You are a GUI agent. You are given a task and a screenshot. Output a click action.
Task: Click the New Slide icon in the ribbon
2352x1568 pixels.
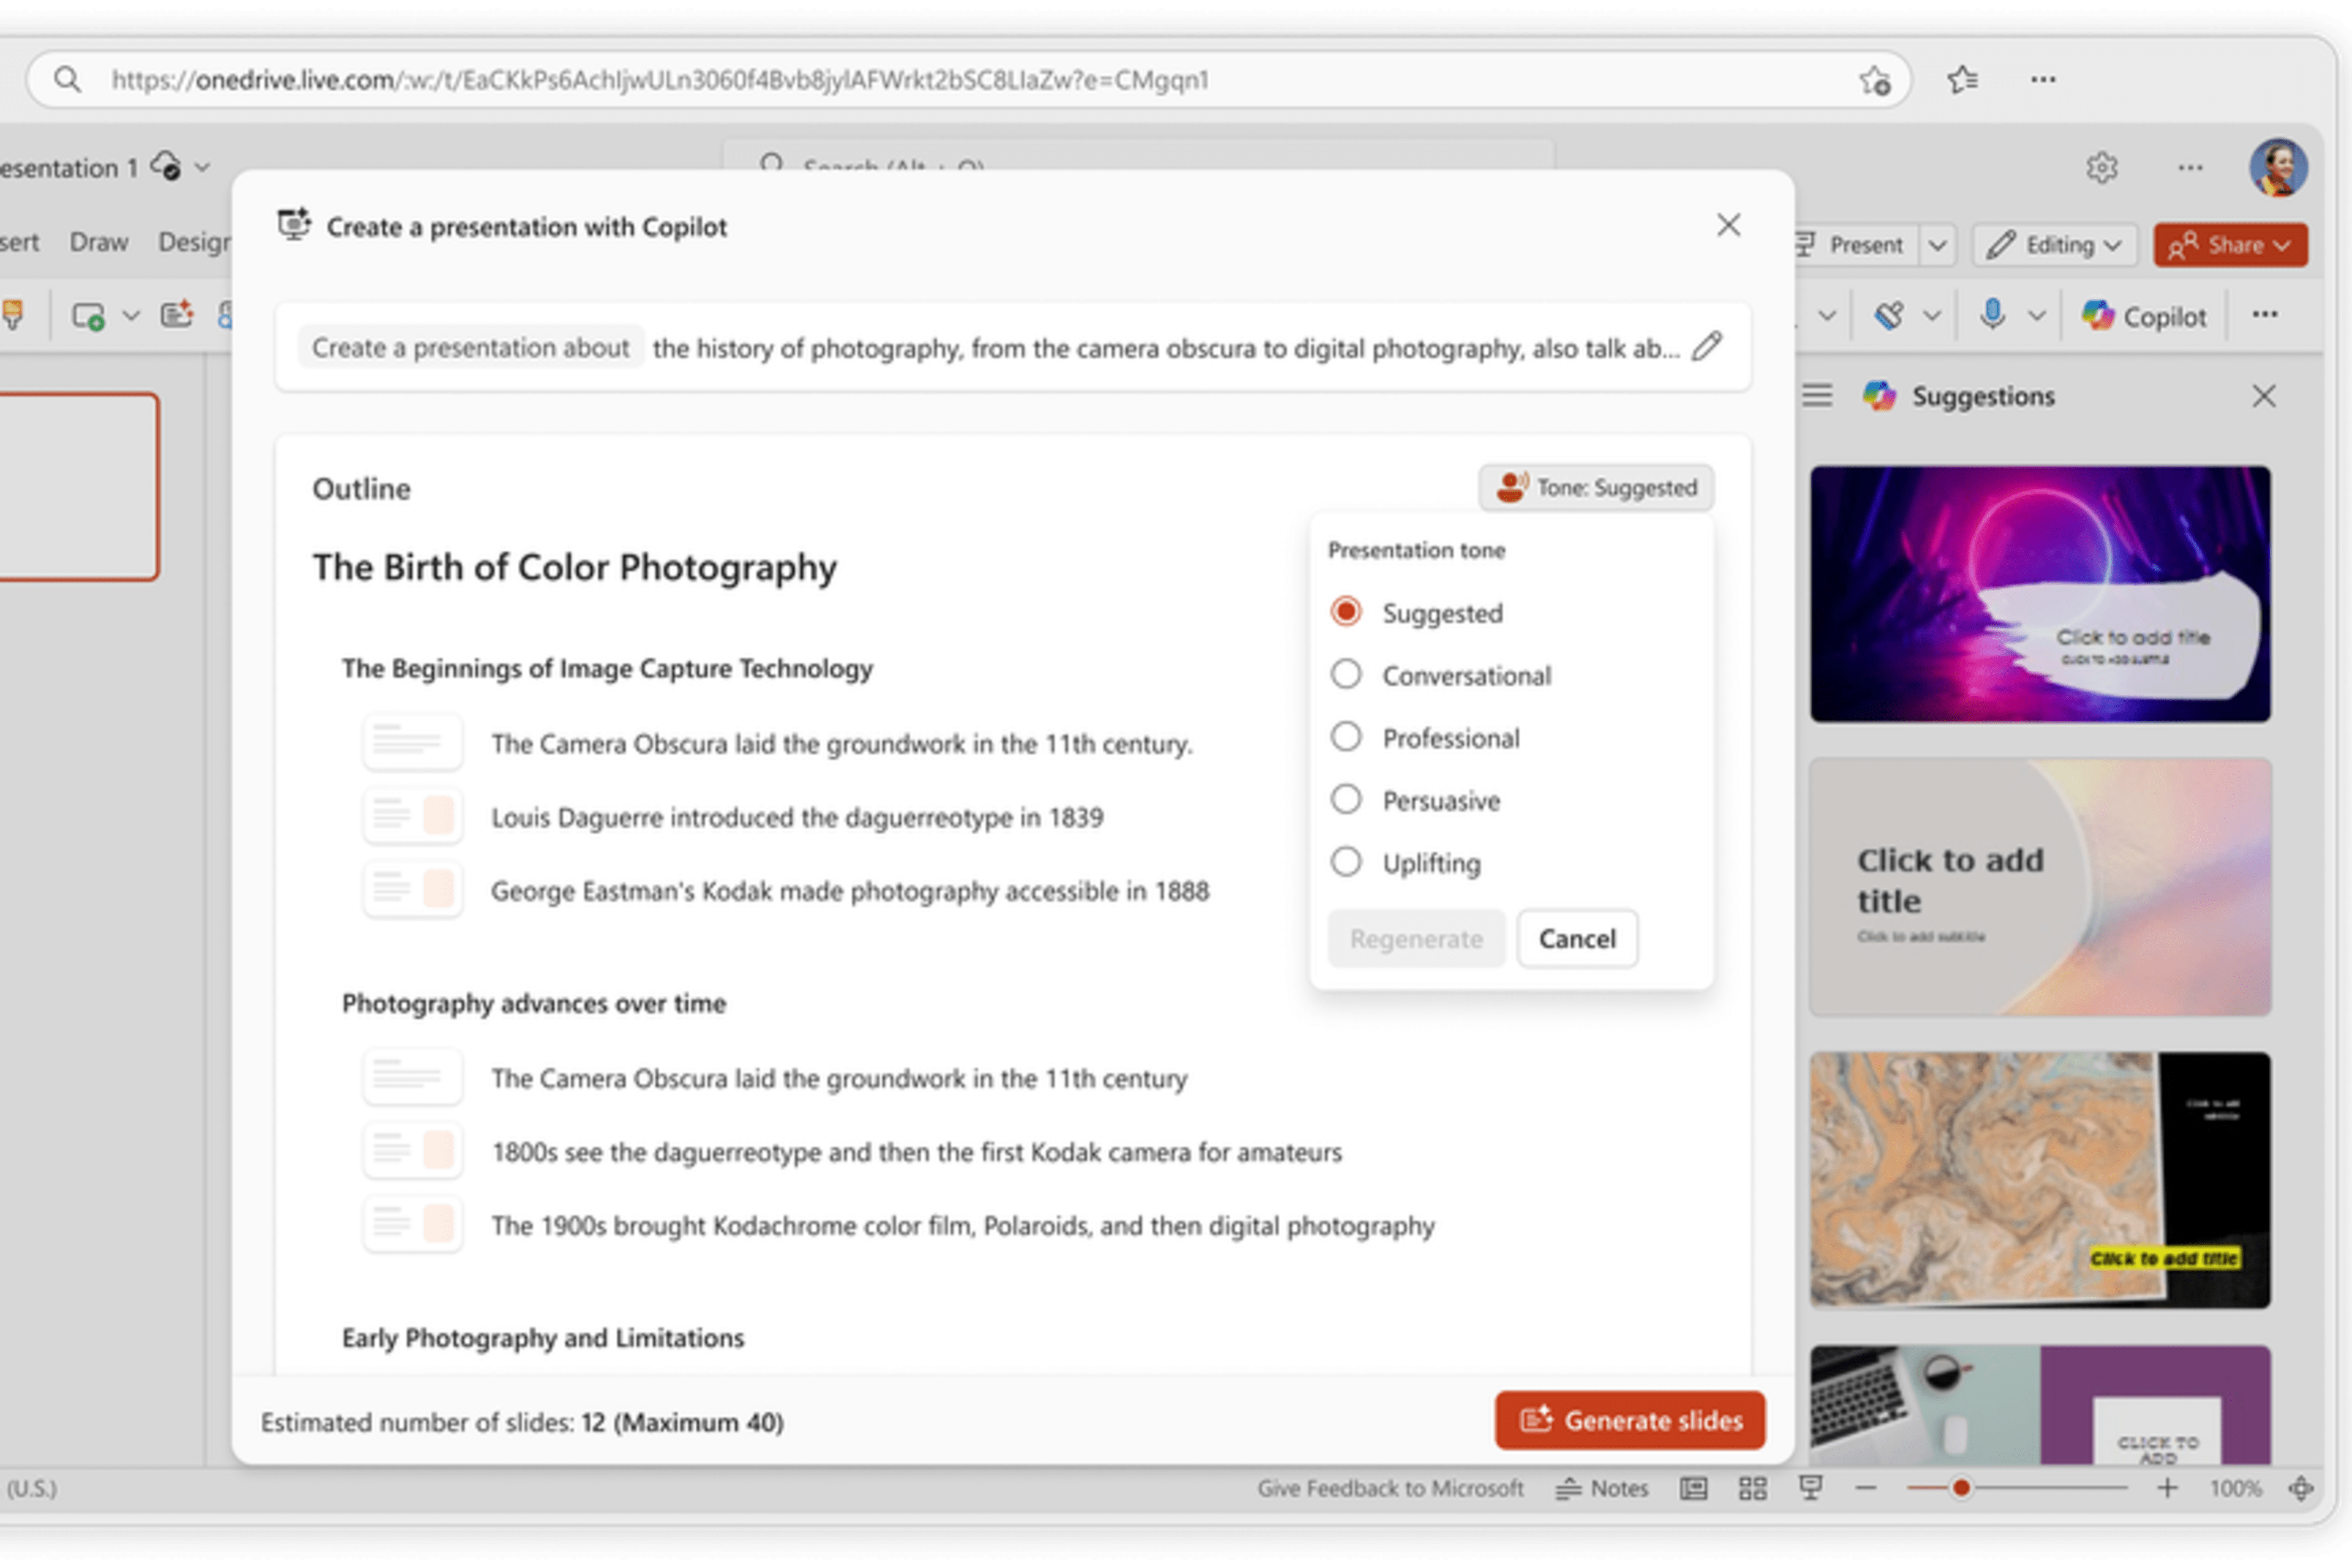click(88, 316)
